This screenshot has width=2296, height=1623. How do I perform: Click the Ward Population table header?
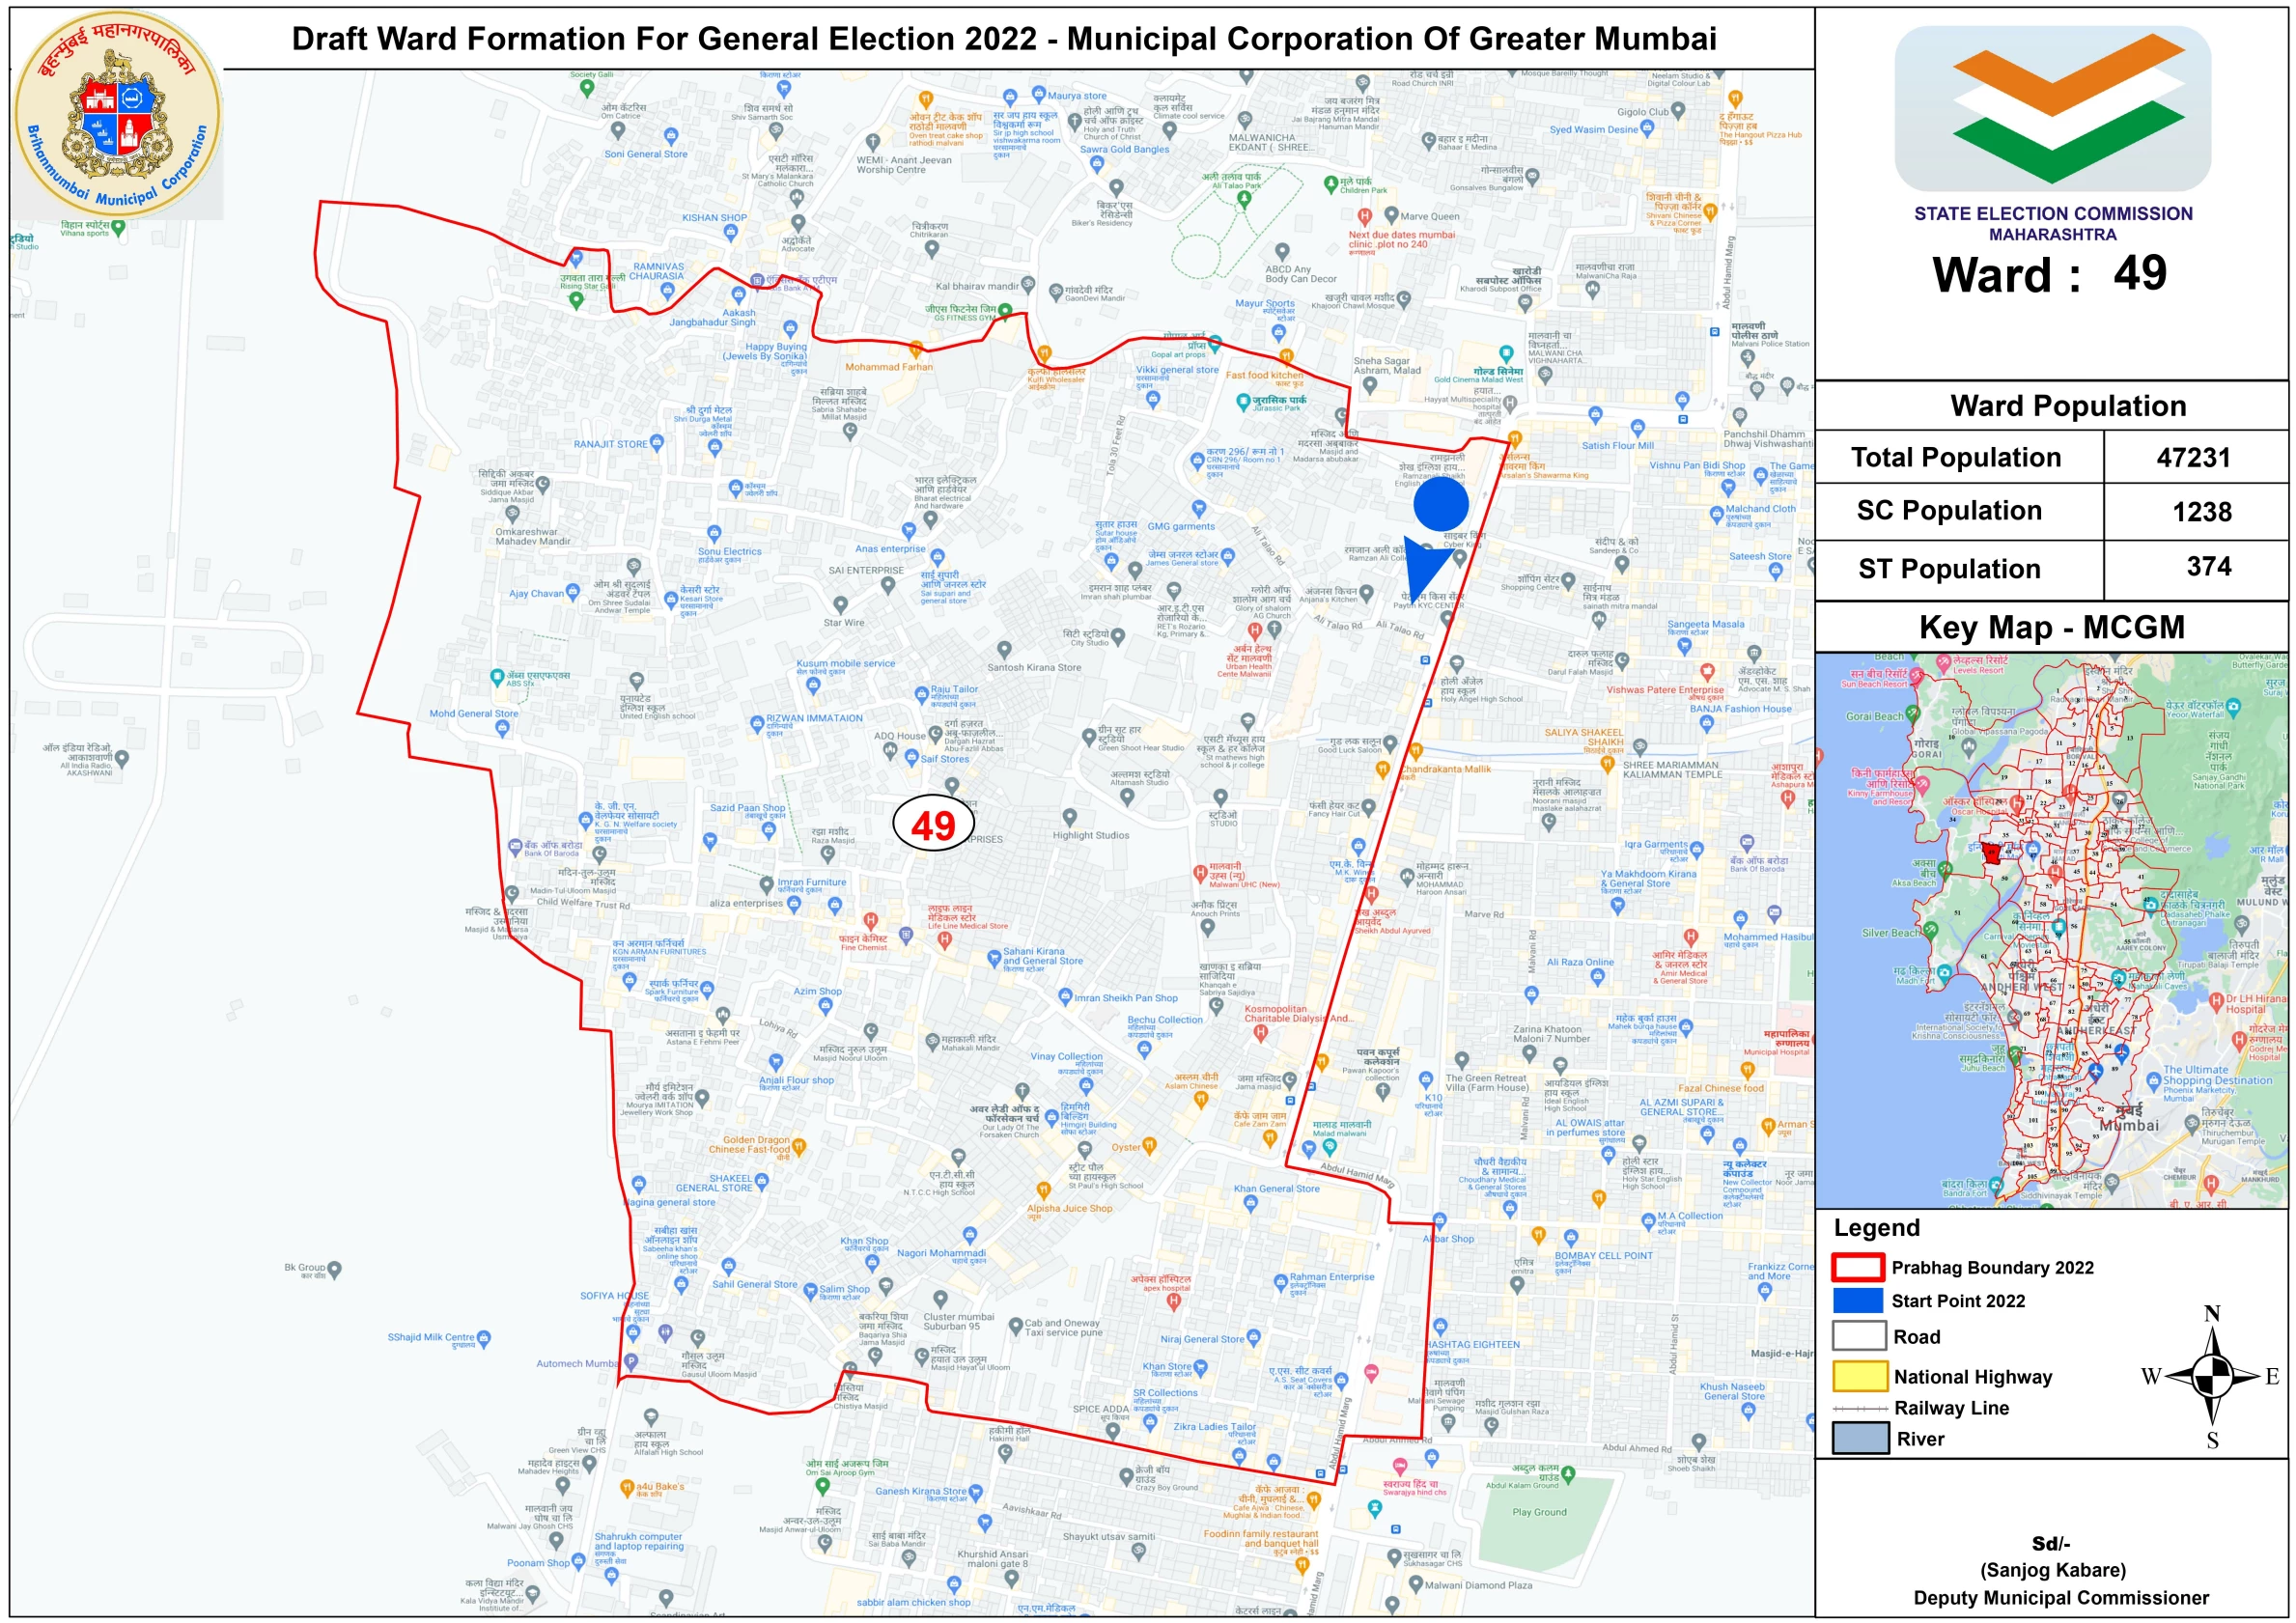2067,406
